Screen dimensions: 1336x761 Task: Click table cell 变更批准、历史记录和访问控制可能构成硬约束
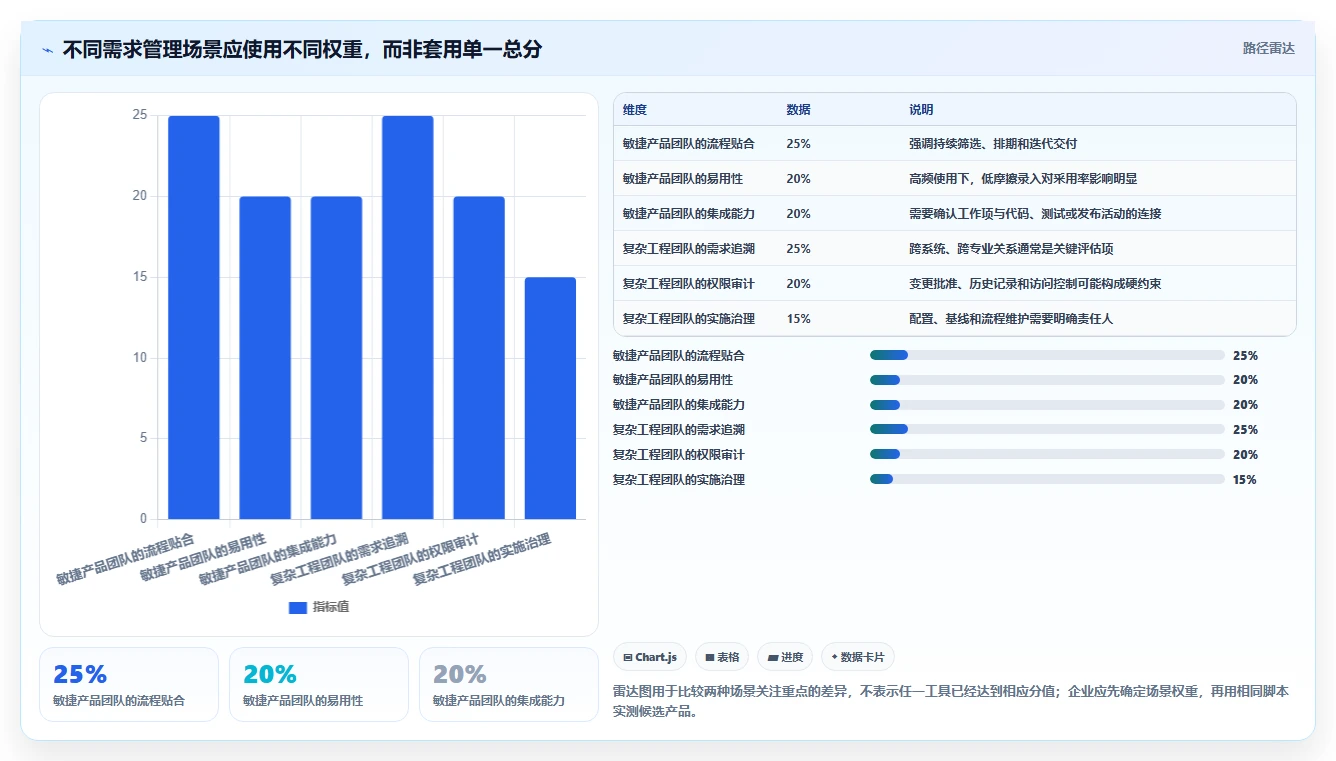(1035, 284)
